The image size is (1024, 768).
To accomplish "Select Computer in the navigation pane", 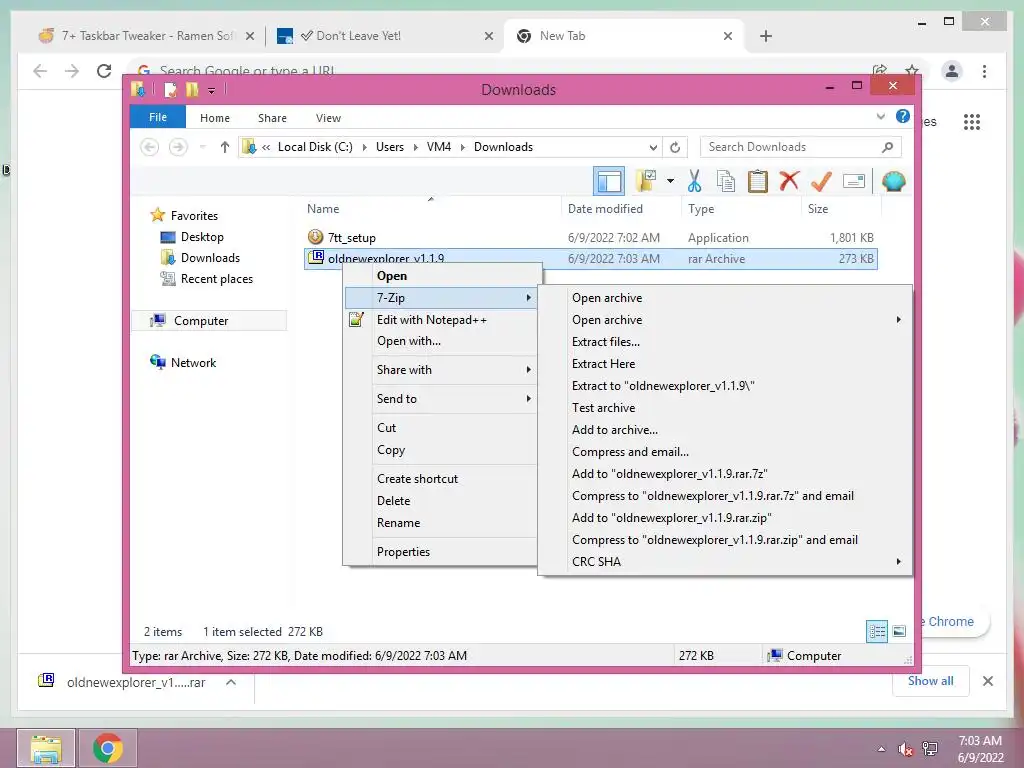I will (200, 321).
